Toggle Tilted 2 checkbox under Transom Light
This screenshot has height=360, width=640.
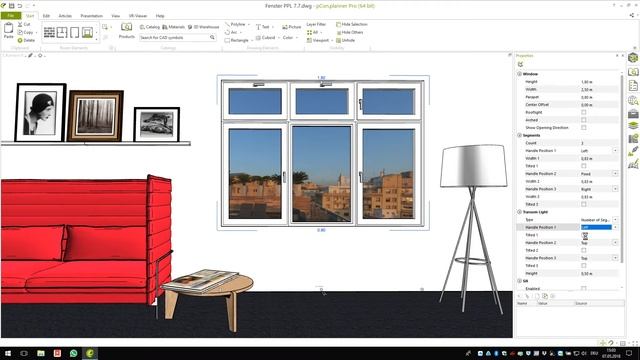584,250
